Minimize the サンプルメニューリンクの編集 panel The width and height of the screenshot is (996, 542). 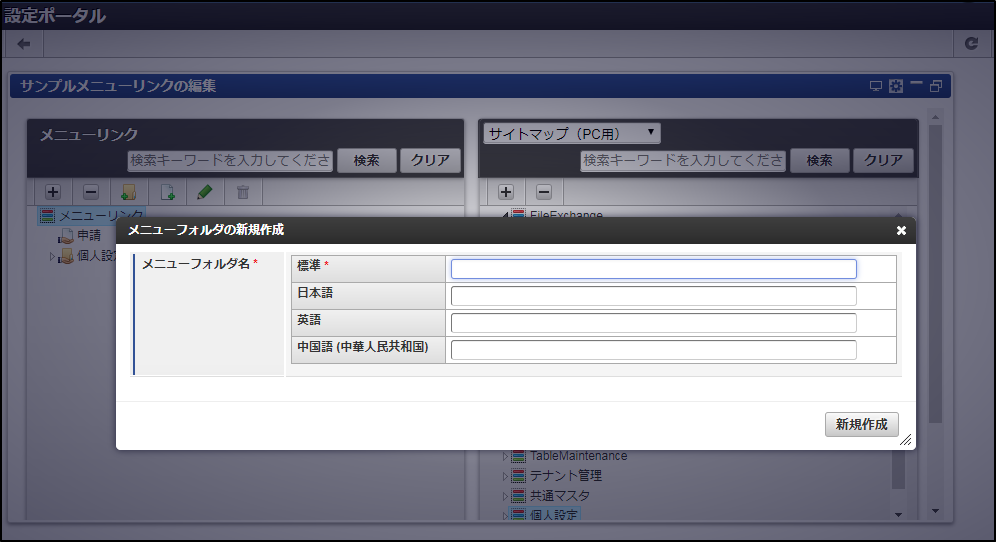[916, 84]
